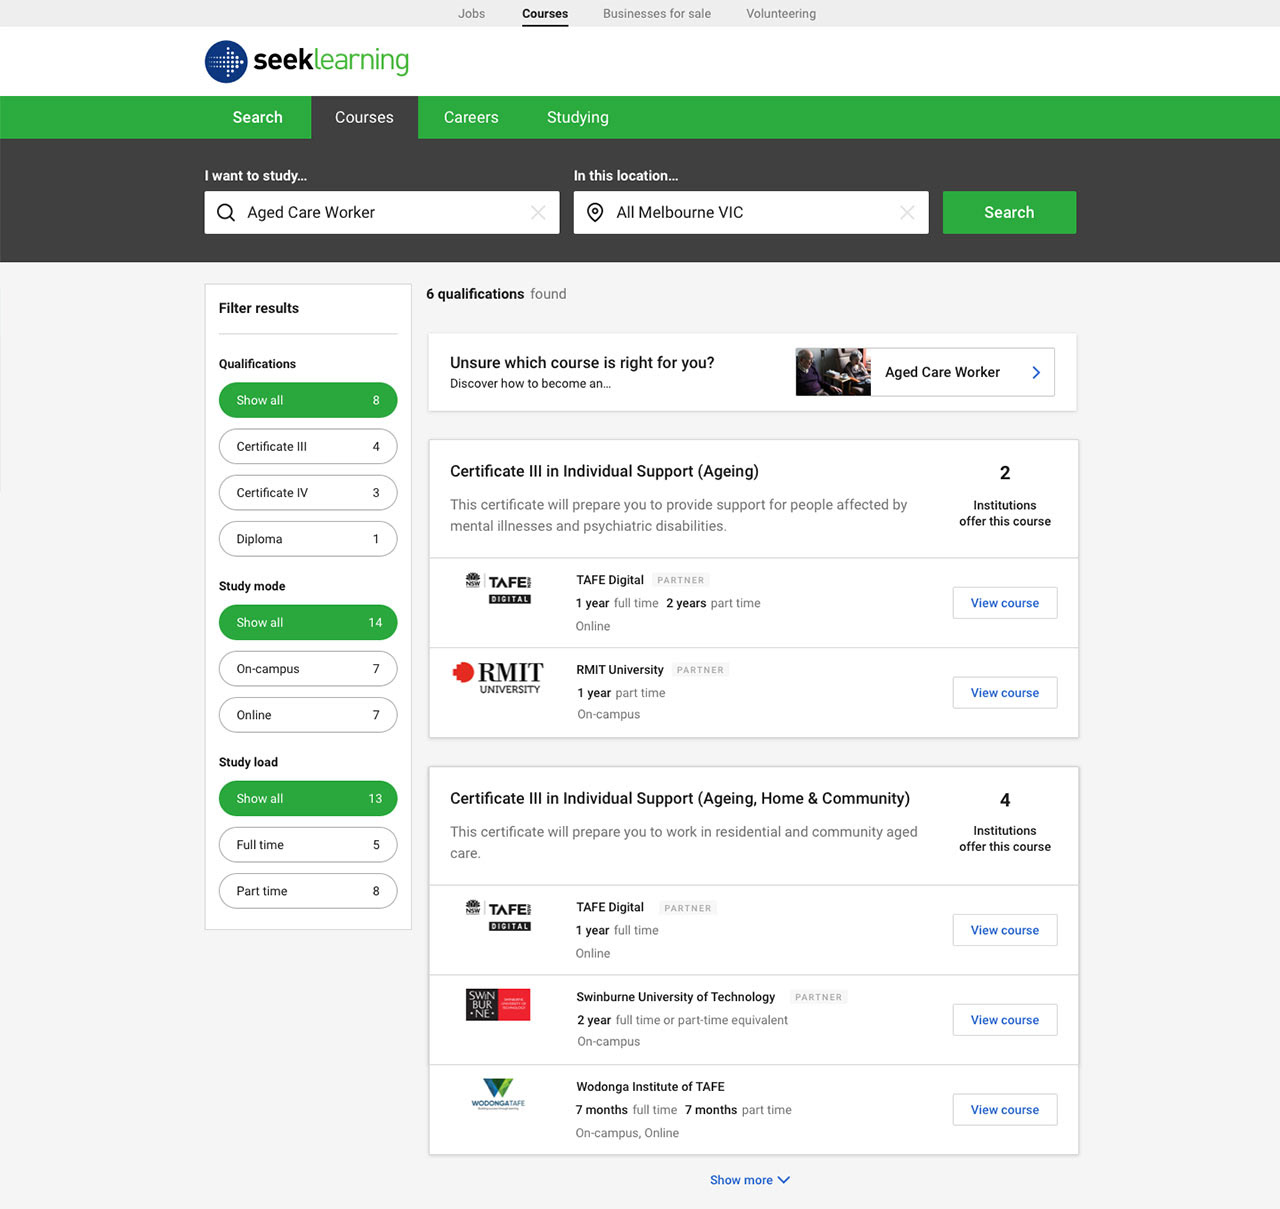Filter by Diploma qualification

tap(308, 539)
